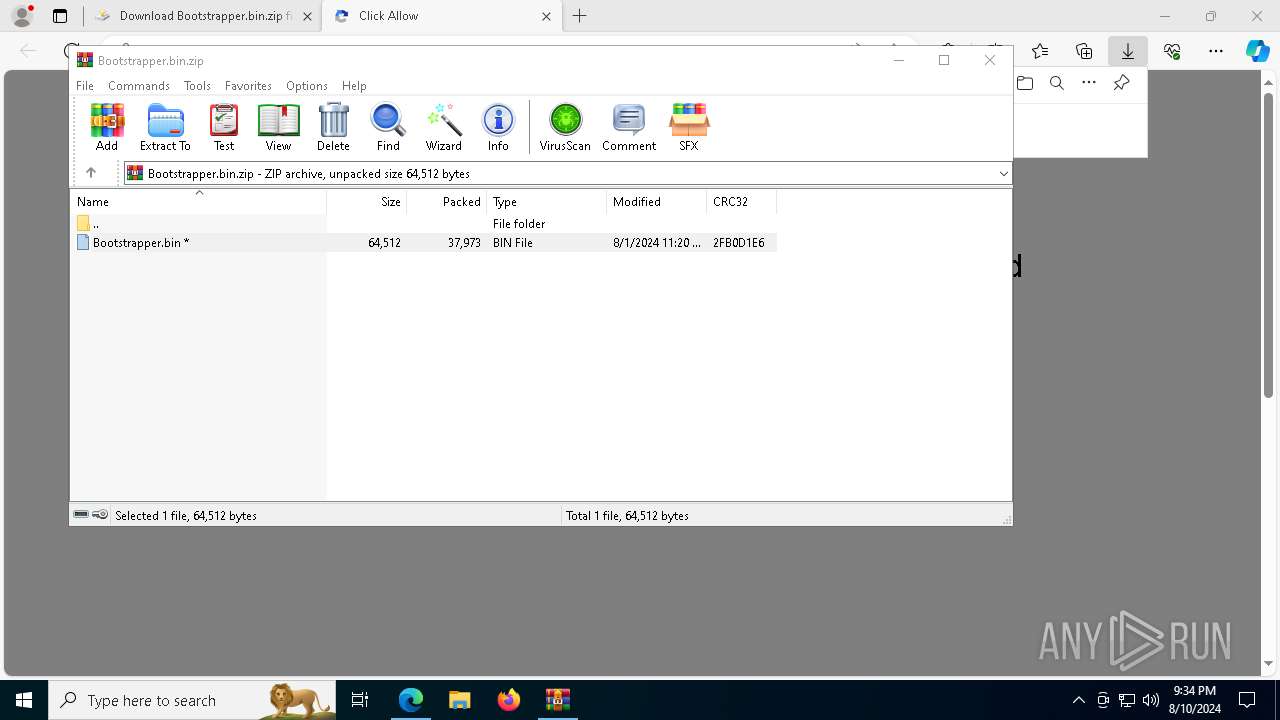Open Edge Browser essentials icon
This screenshot has width=1280, height=720.
pyautogui.click(x=1172, y=51)
